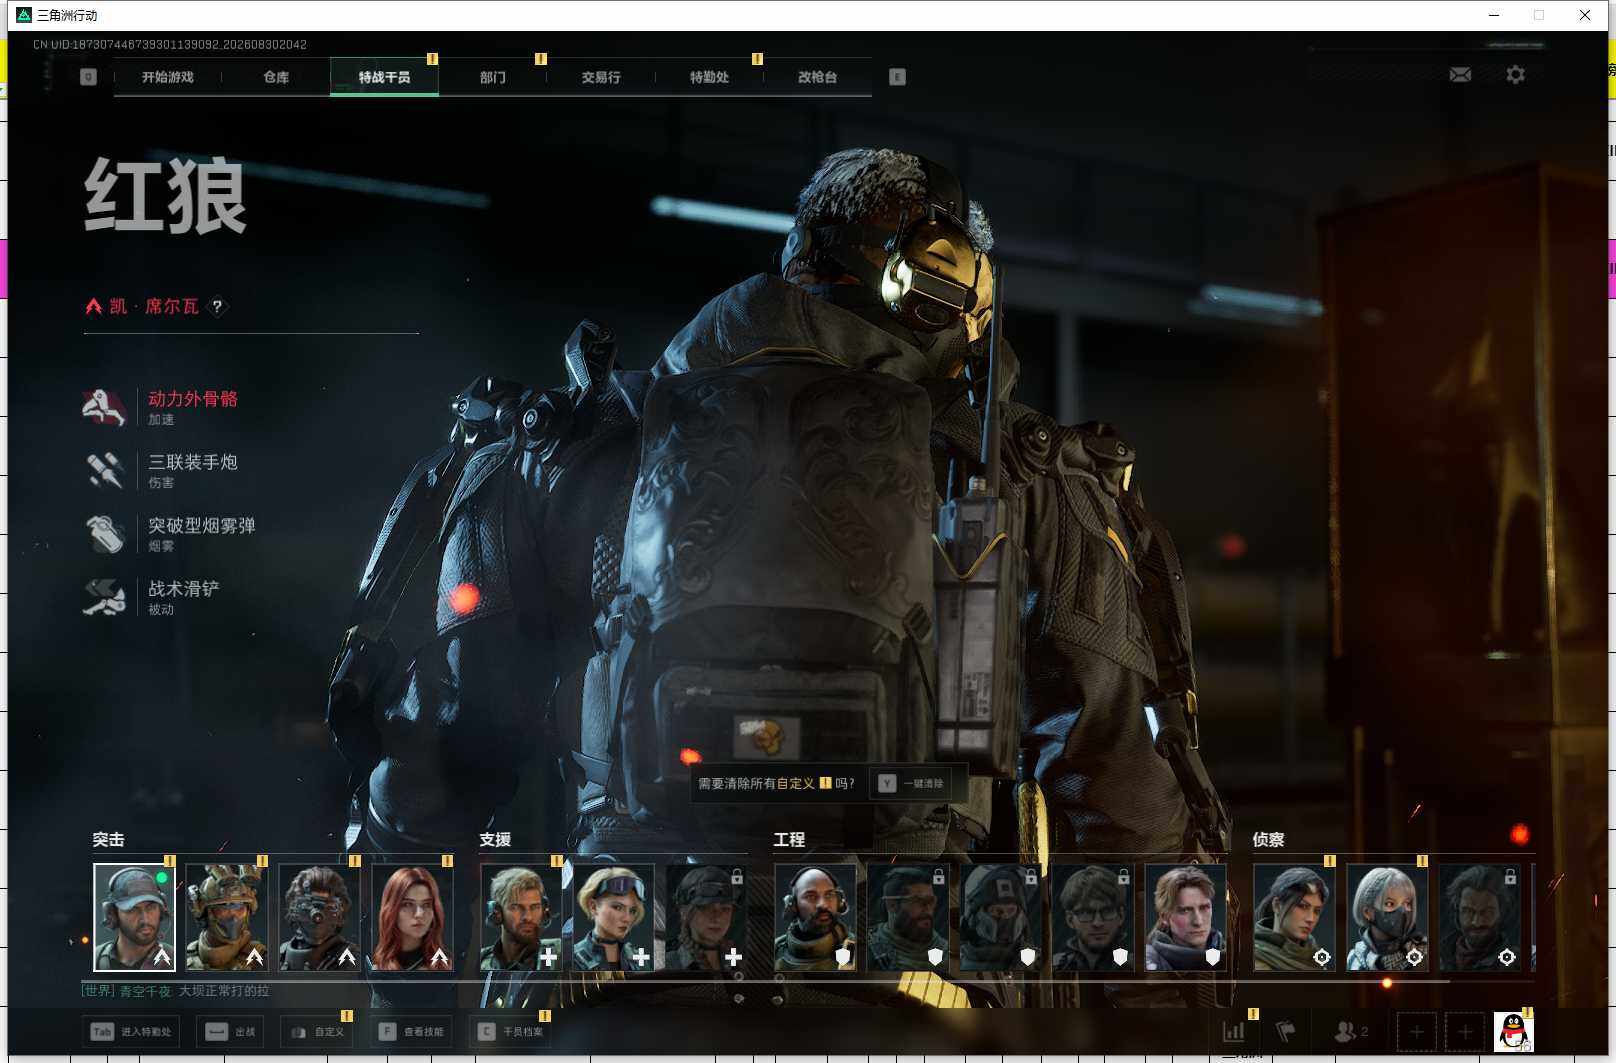Select the 突破型烟雾弹 skill icon
The width and height of the screenshot is (1616, 1063).
pyautogui.click(x=104, y=533)
